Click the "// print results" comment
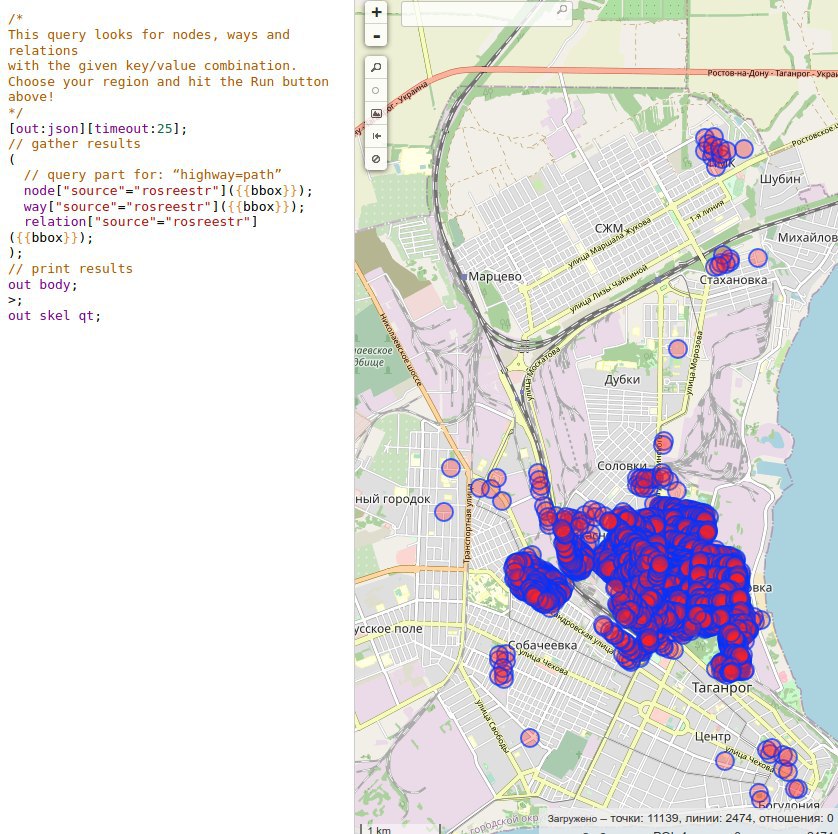The height and width of the screenshot is (834, 838). coord(70,269)
